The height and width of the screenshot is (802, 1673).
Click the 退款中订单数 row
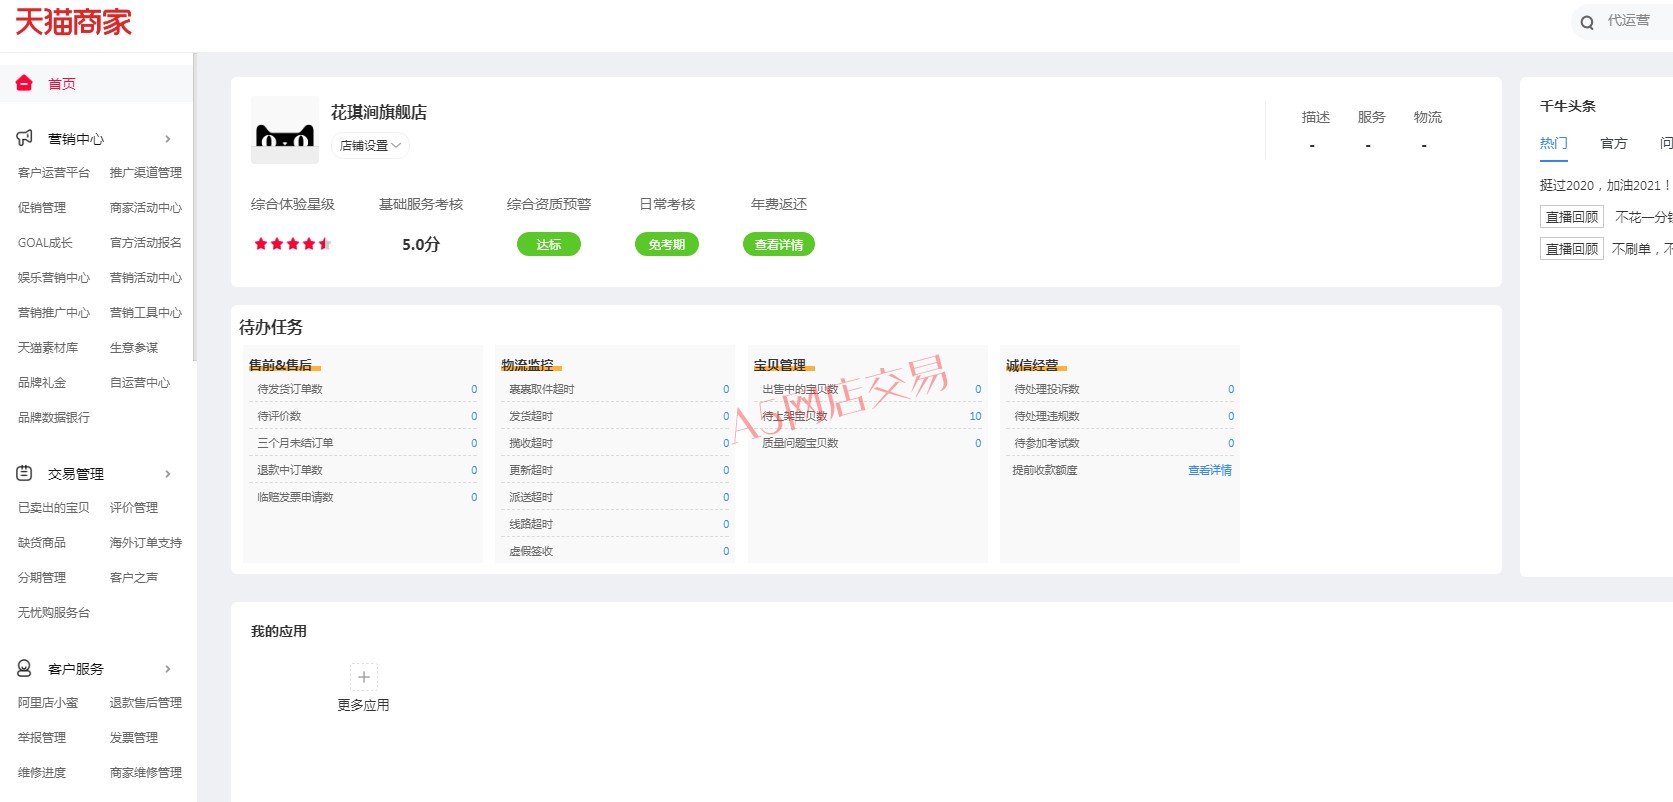click(x=364, y=470)
